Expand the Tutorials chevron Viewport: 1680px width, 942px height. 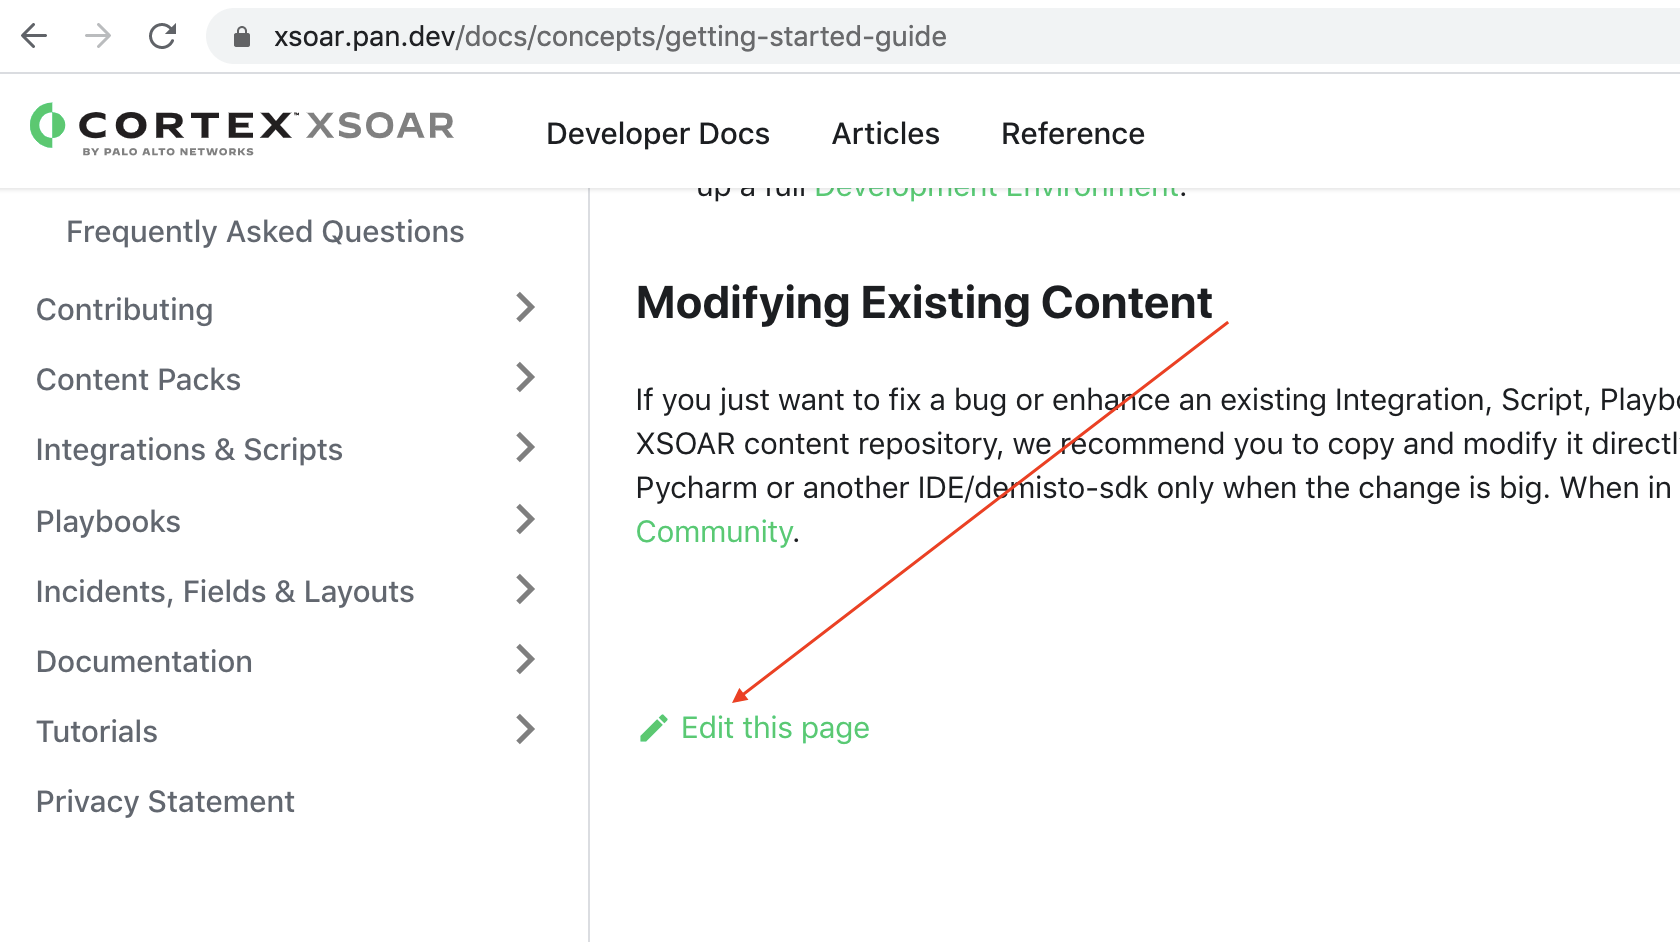click(x=525, y=730)
